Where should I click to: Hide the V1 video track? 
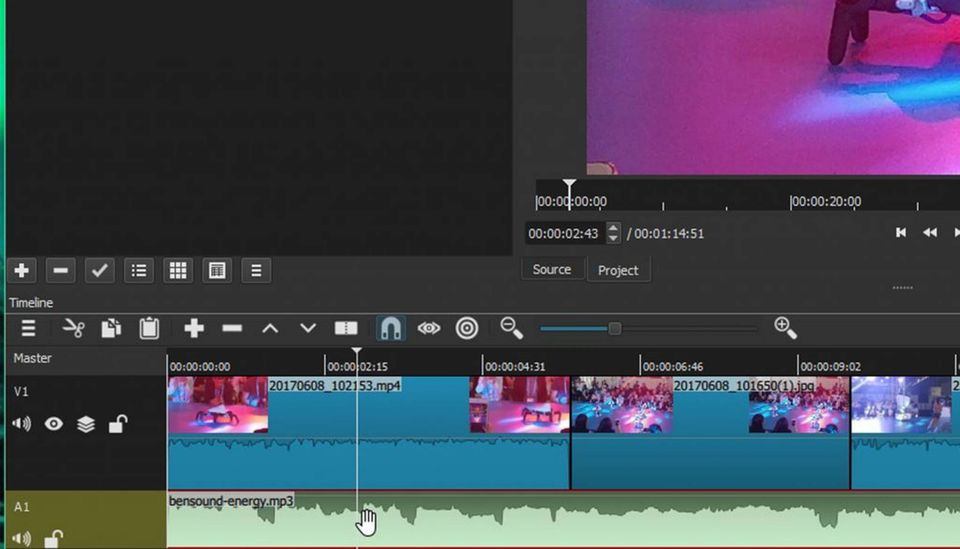(54, 424)
